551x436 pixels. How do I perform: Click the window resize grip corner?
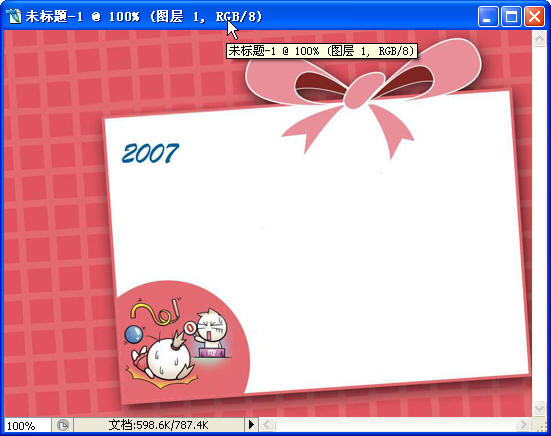pos(540,425)
